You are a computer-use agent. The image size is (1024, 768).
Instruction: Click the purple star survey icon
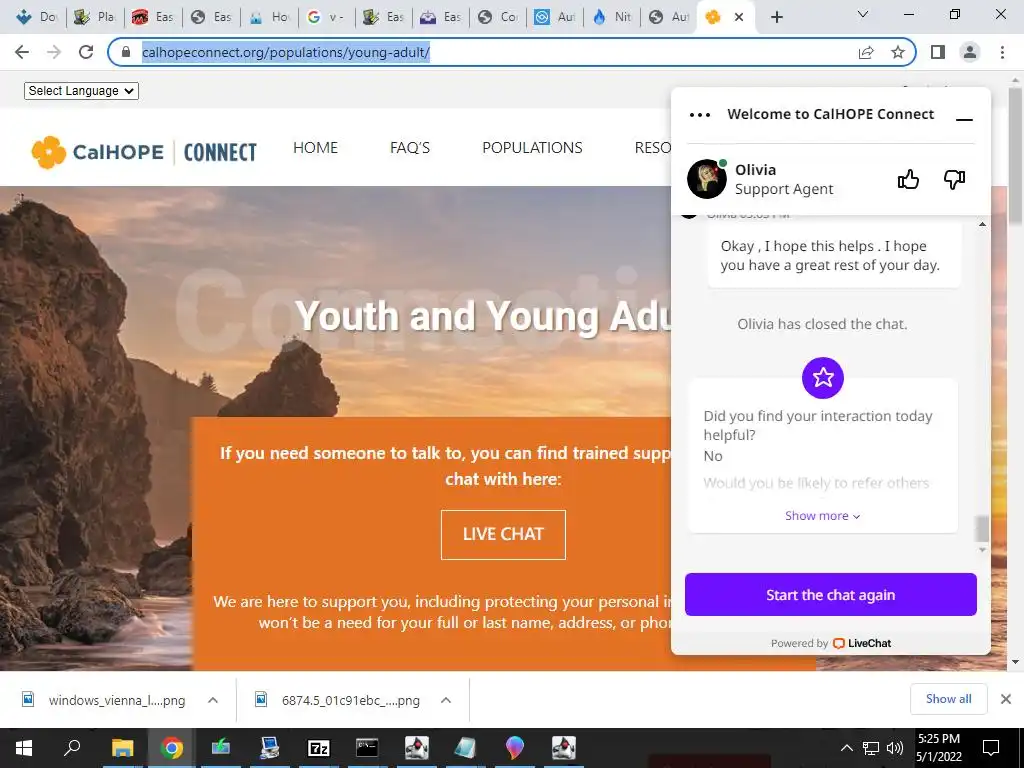pyautogui.click(x=822, y=377)
